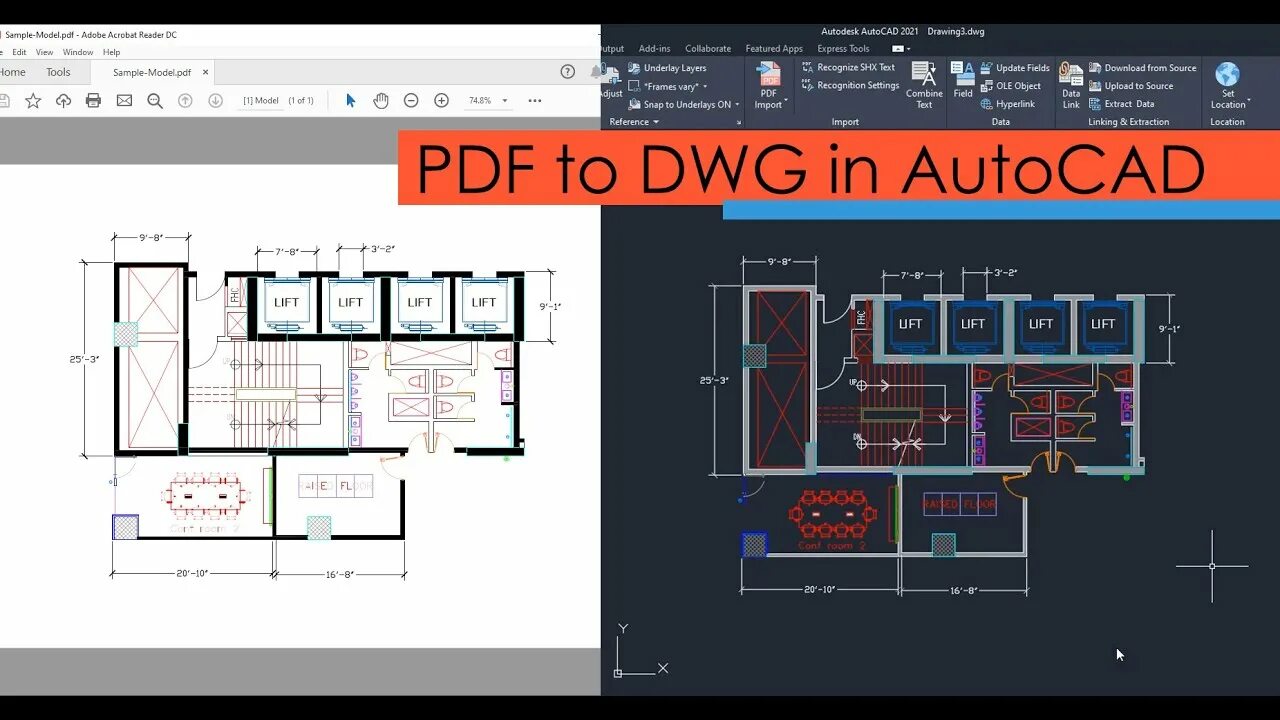Click Upload to Source
Image resolution: width=1280 pixels, height=720 pixels.
point(1130,85)
